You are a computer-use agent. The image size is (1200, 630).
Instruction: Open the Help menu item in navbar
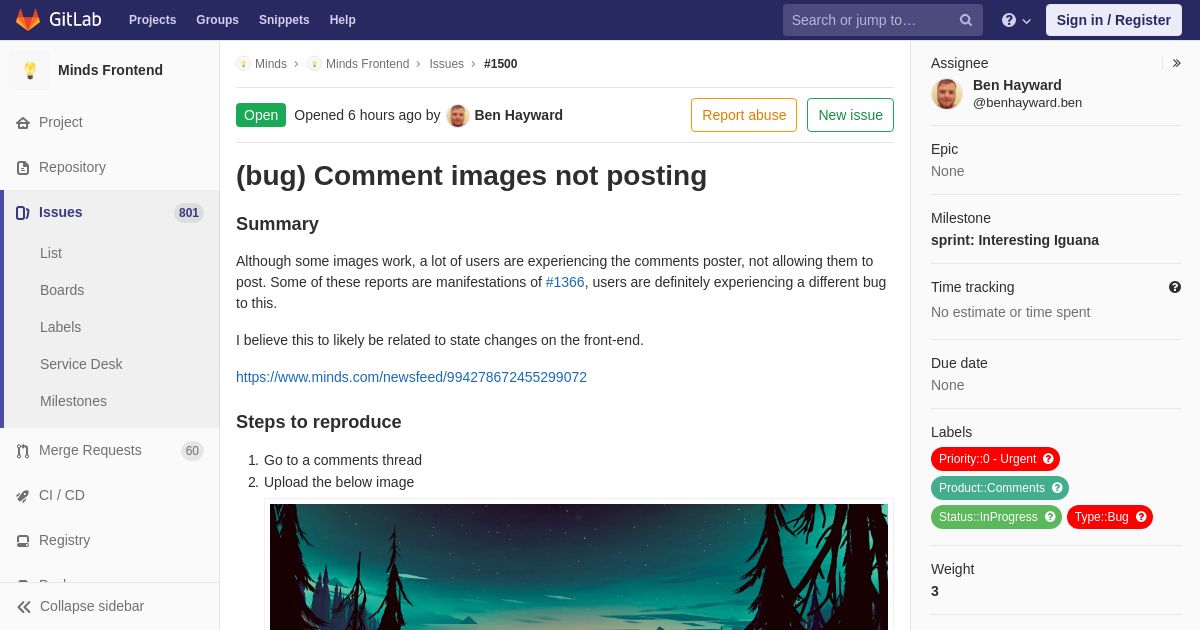[343, 20]
